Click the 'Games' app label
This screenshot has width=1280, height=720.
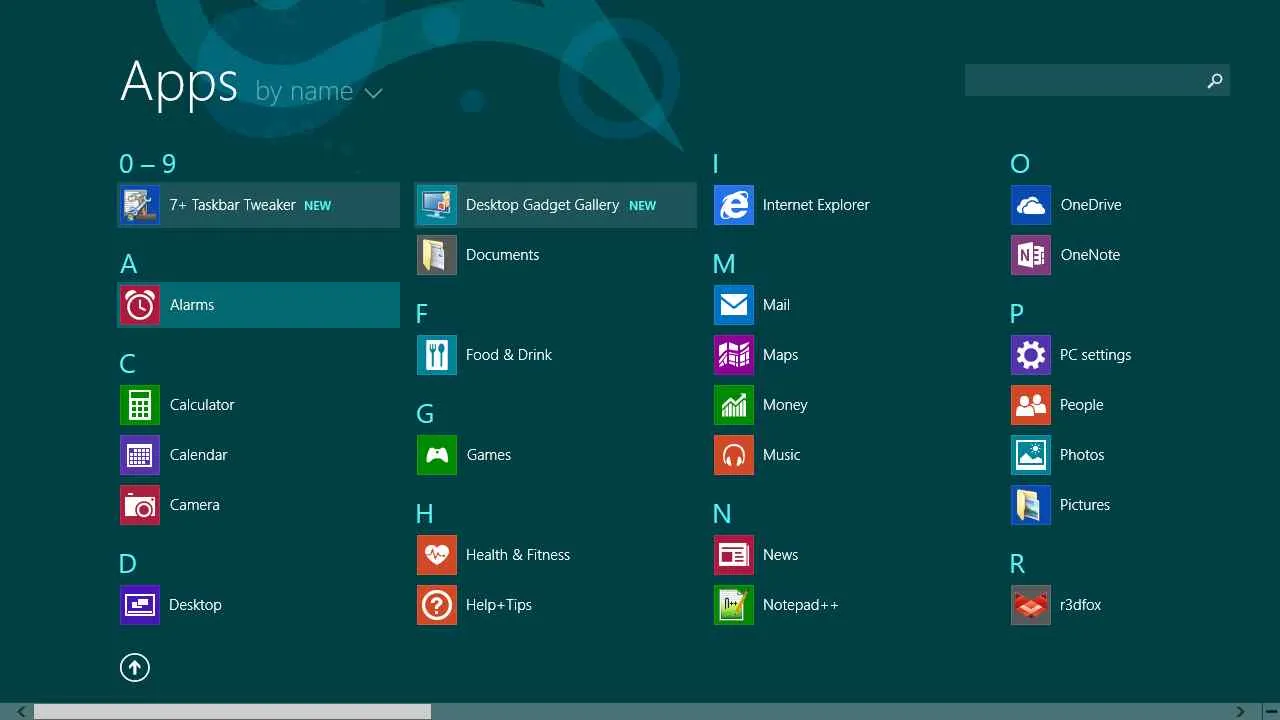[489, 455]
